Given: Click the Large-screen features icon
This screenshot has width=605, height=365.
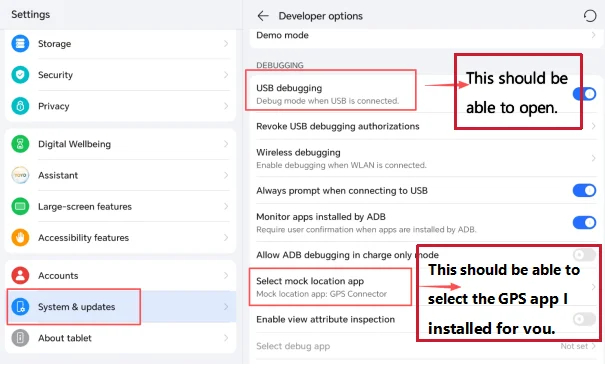Looking at the screenshot, I should point(20,206).
